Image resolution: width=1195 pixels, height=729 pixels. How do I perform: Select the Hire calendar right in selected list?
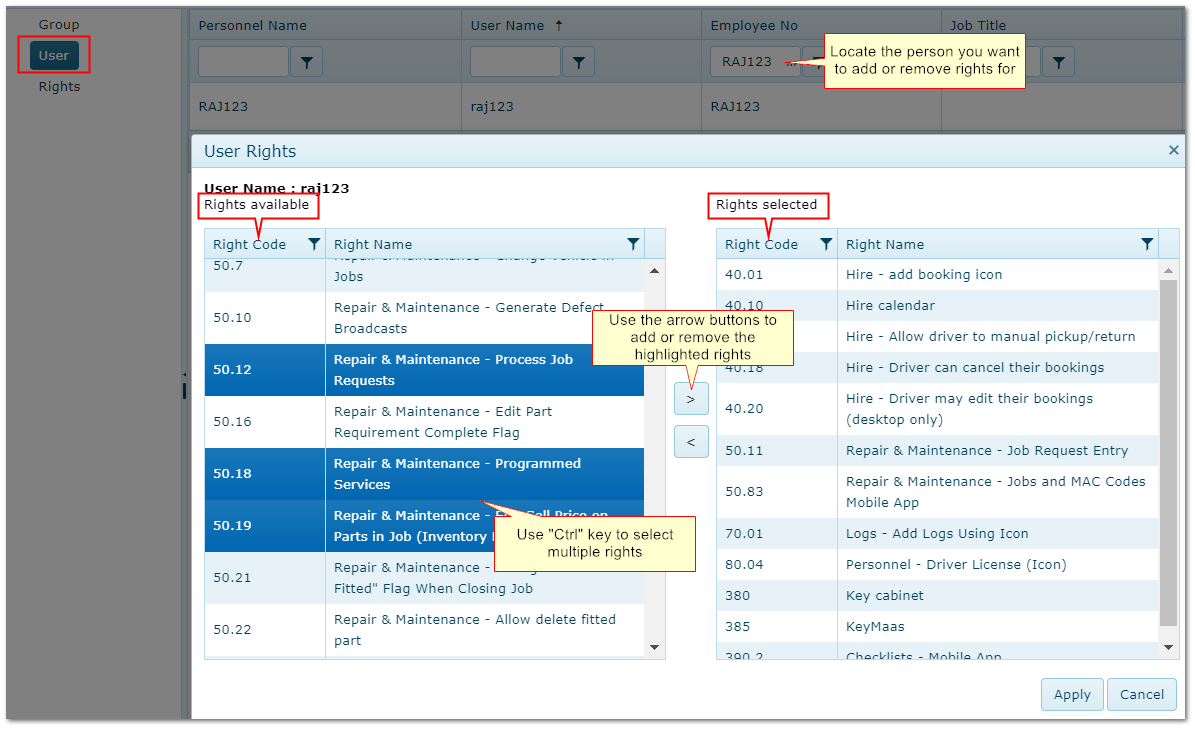(x=890, y=306)
